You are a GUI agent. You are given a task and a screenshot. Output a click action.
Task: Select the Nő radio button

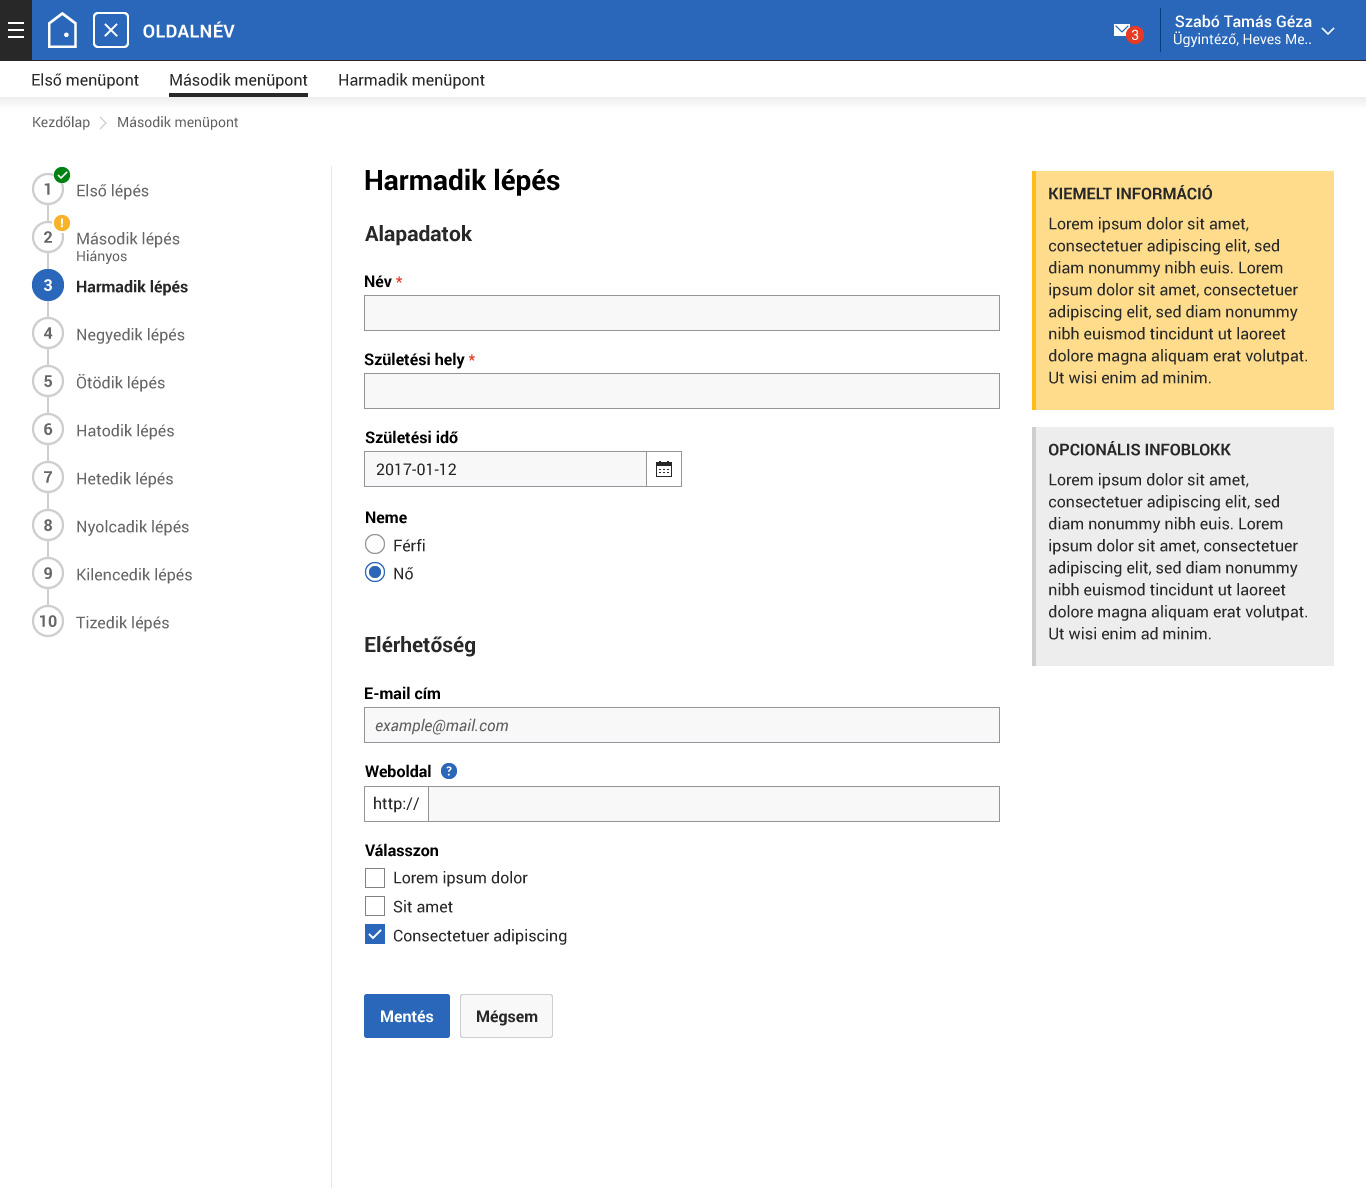pyautogui.click(x=375, y=572)
